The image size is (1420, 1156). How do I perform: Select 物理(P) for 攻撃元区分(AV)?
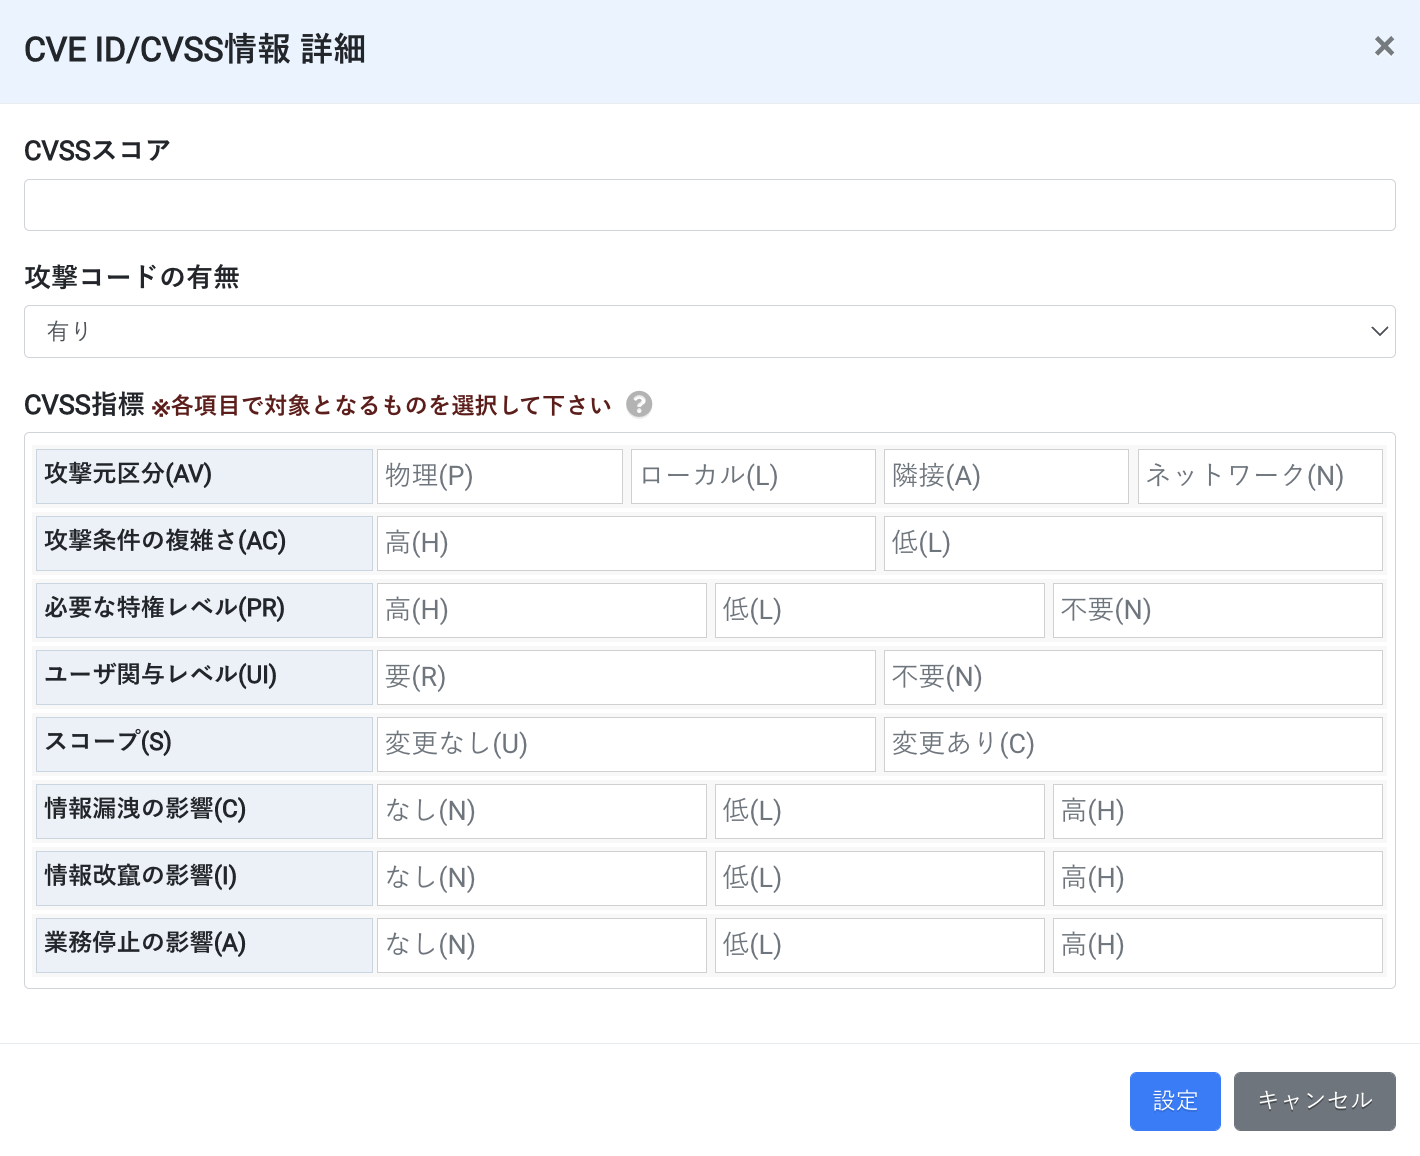[500, 476]
